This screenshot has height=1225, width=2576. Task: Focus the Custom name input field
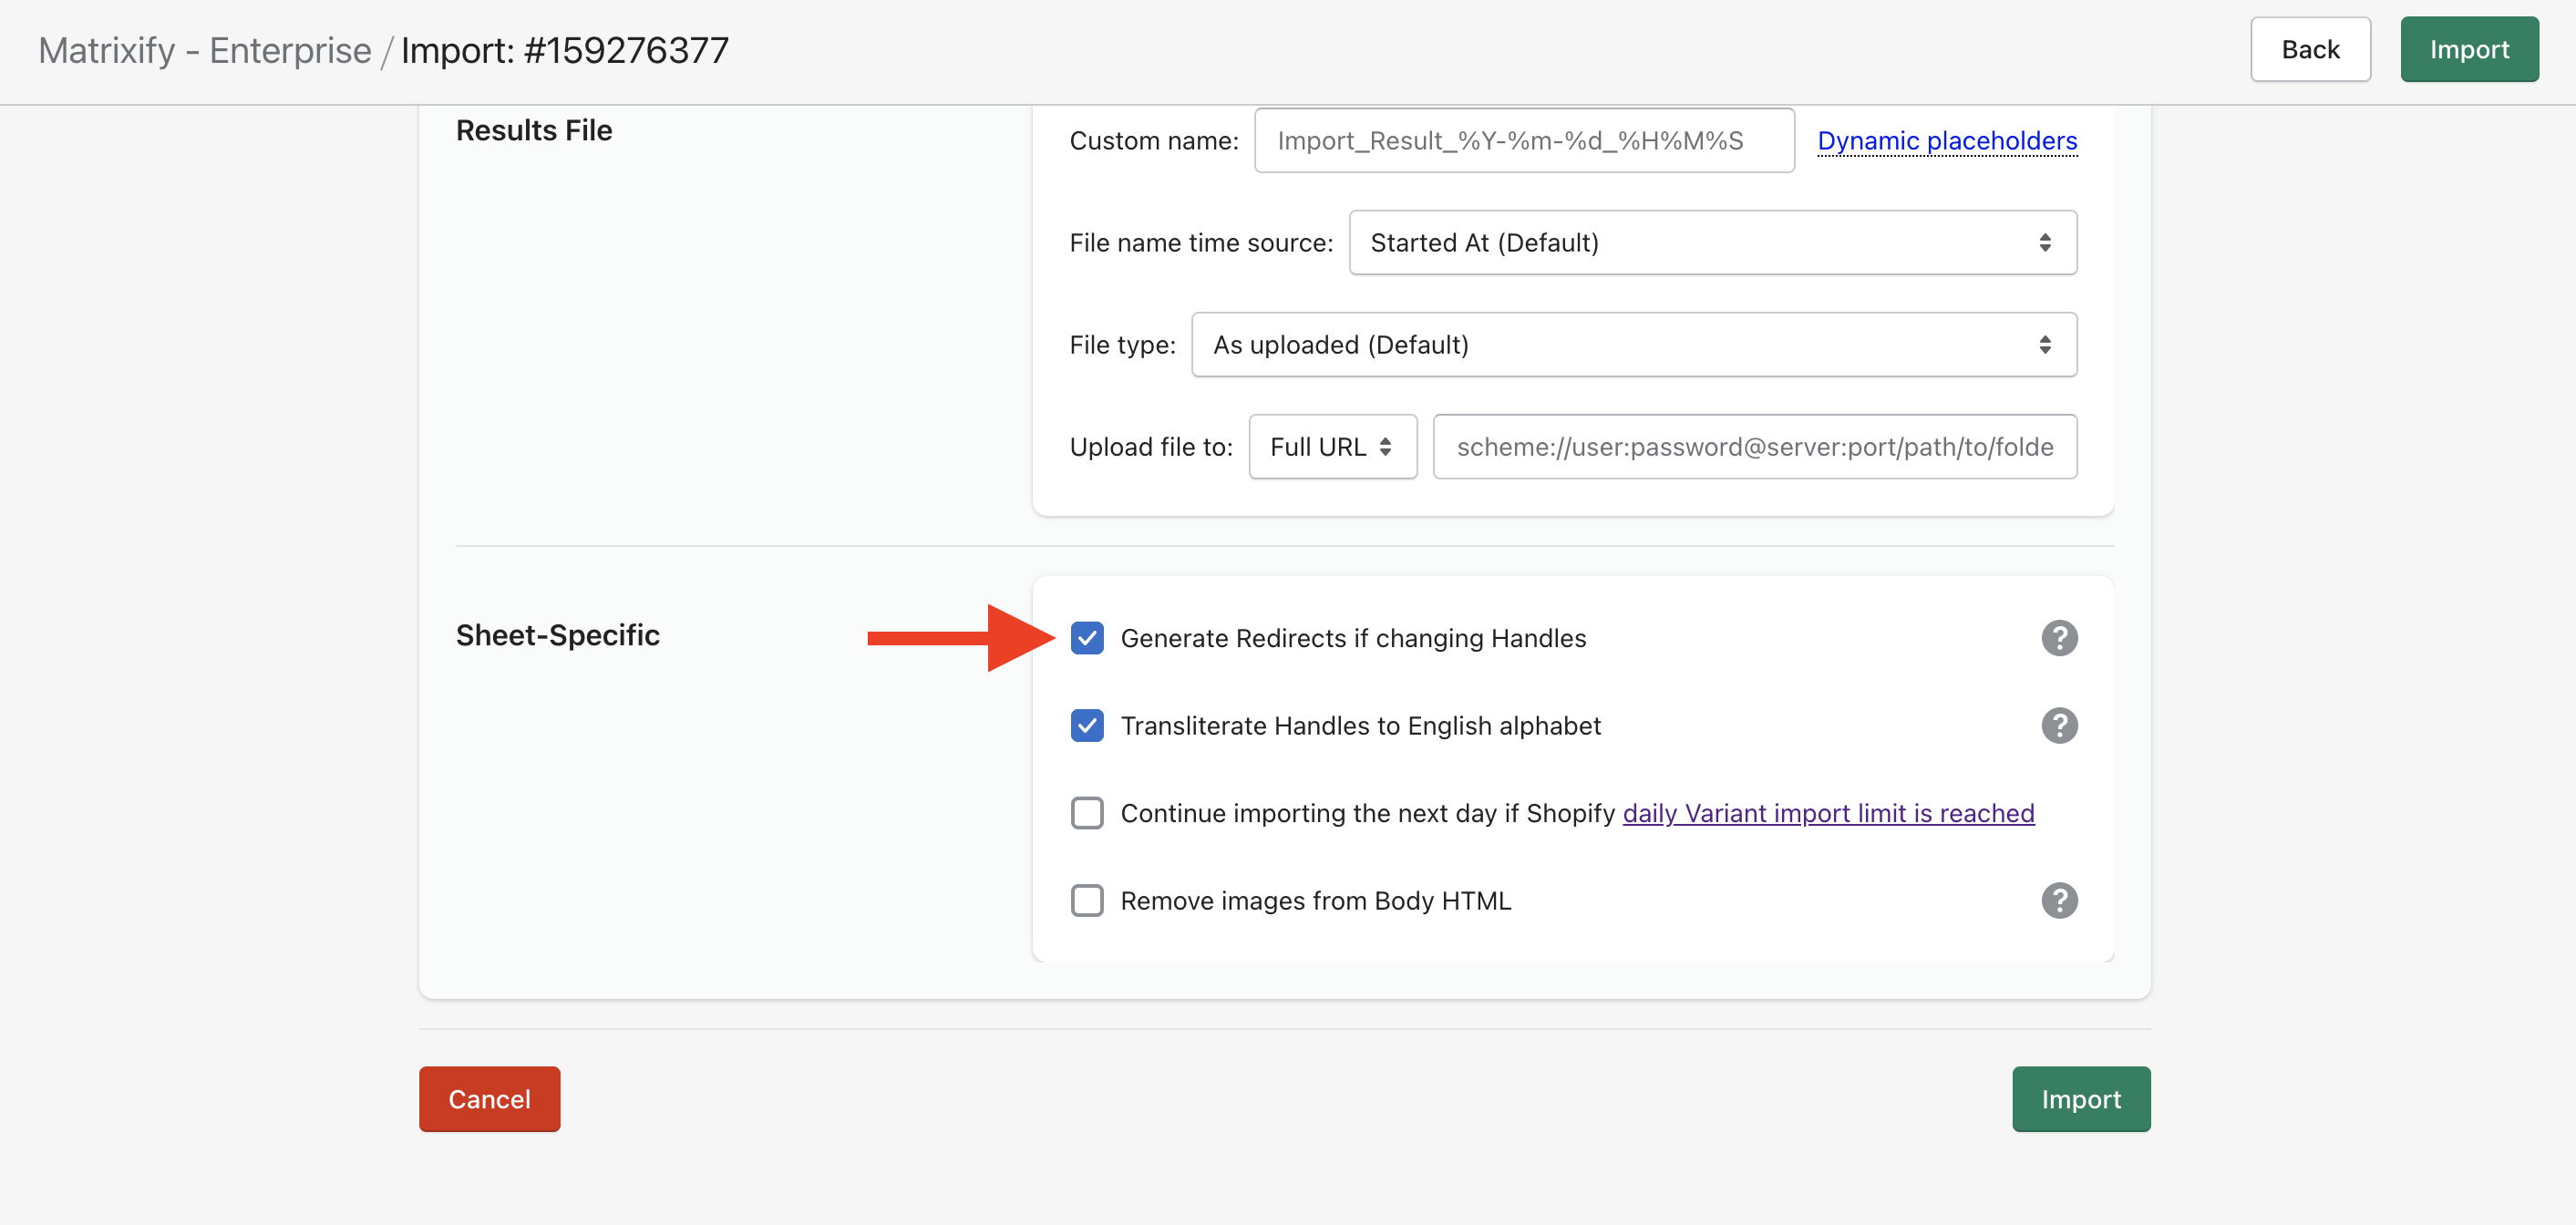click(1523, 141)
